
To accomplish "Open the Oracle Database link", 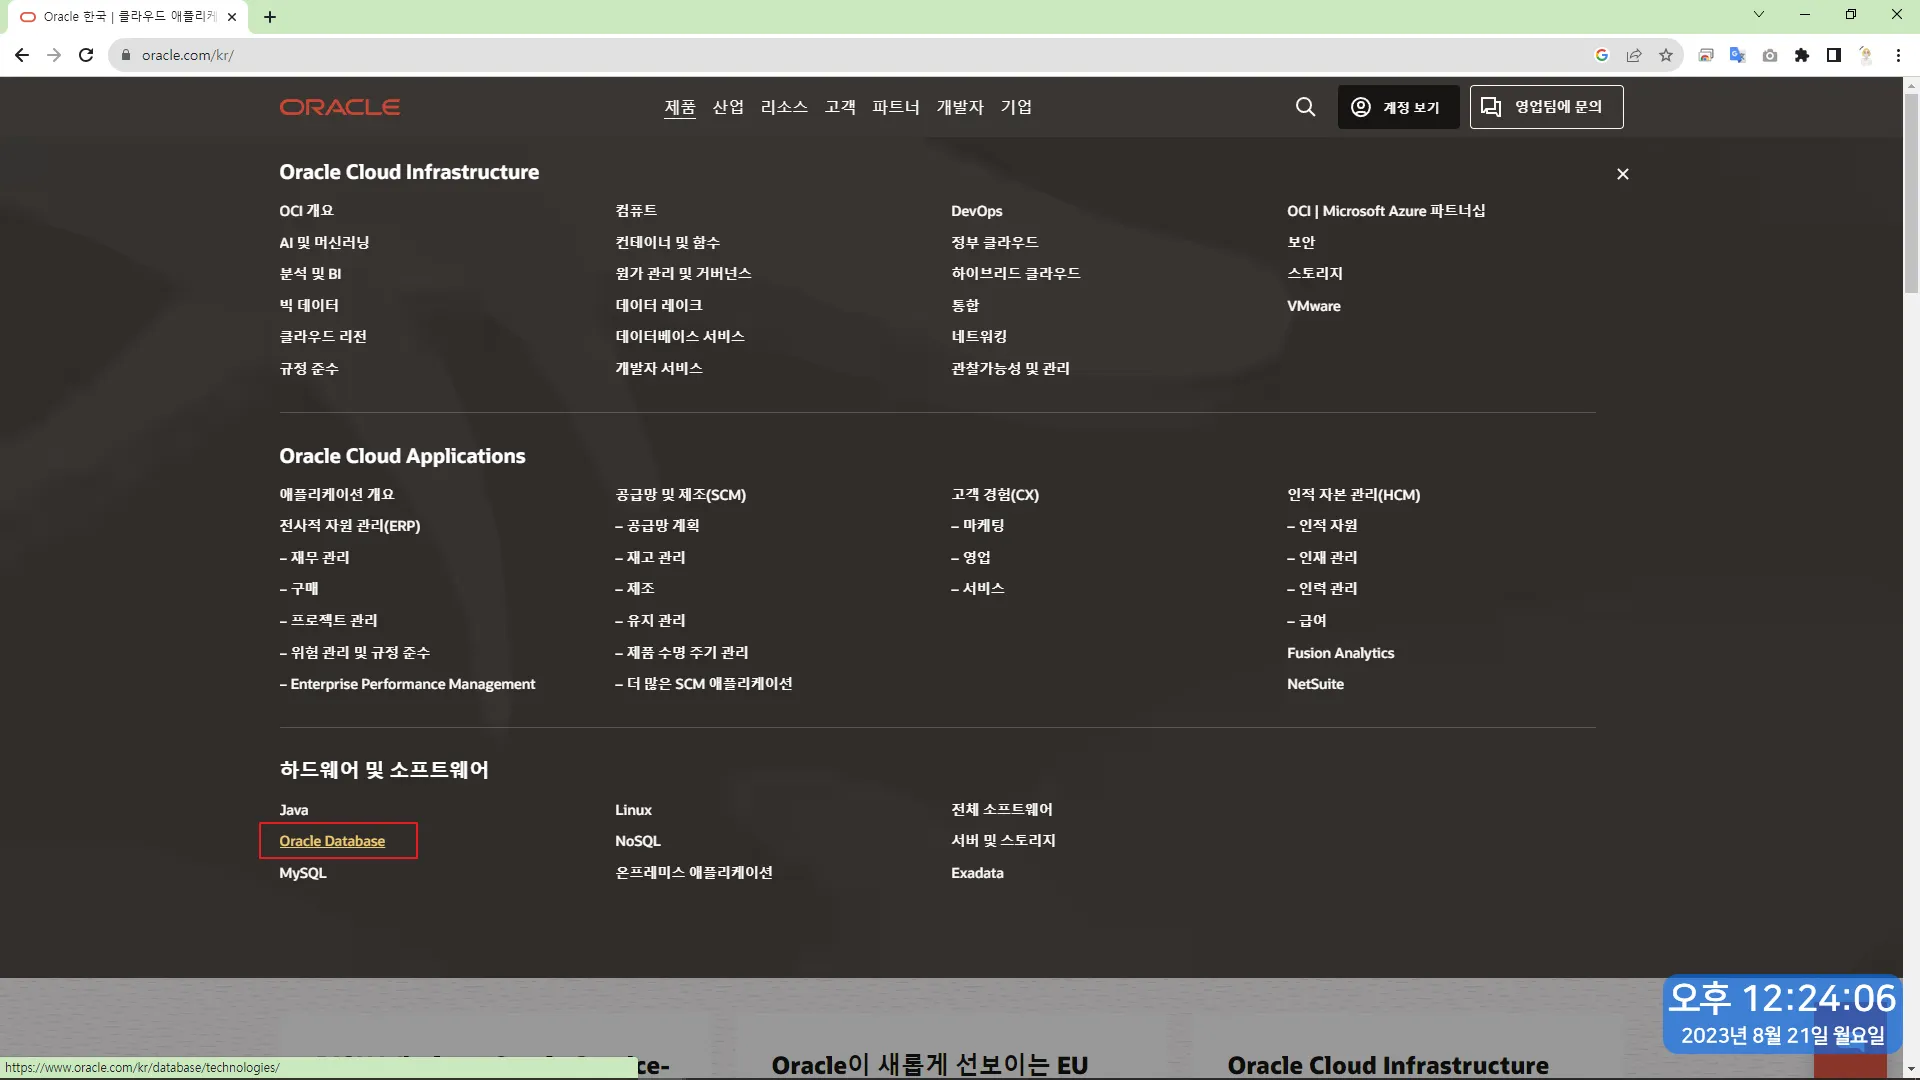I will tap(332, 841).
